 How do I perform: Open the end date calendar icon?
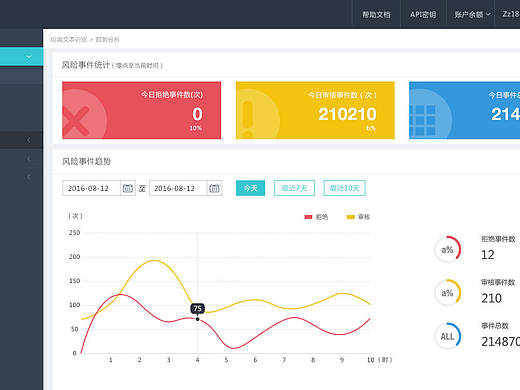tap(214, 188)
